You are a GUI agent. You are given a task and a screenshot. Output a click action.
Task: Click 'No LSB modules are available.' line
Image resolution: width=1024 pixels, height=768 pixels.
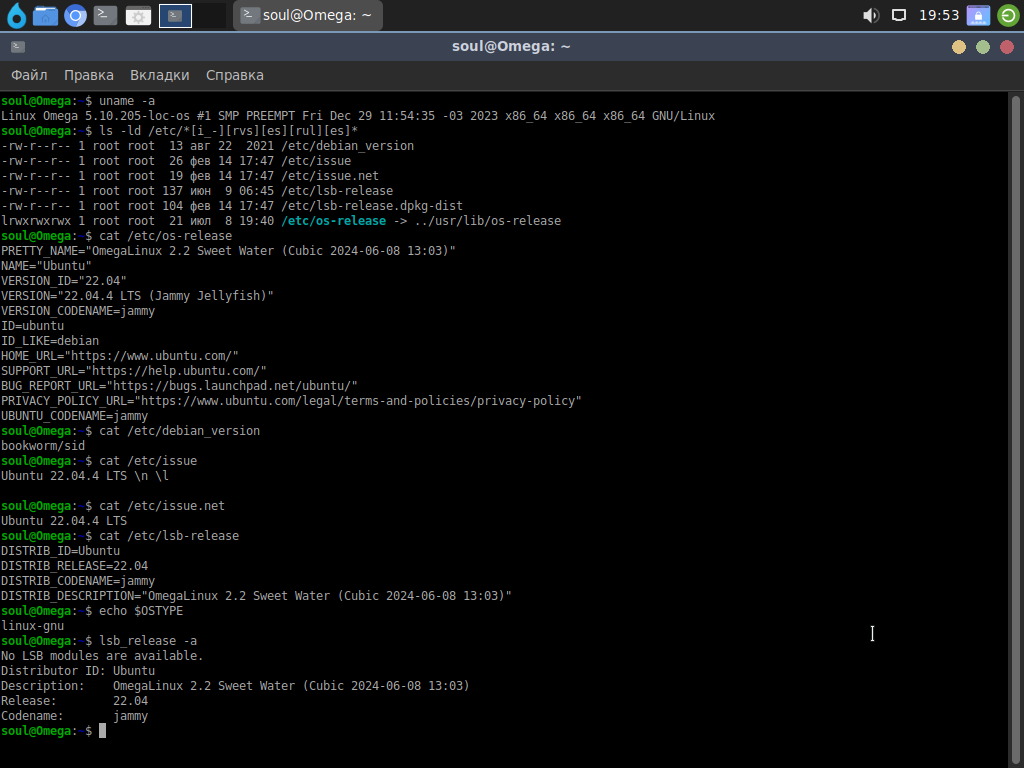click(x=103, y=657)
